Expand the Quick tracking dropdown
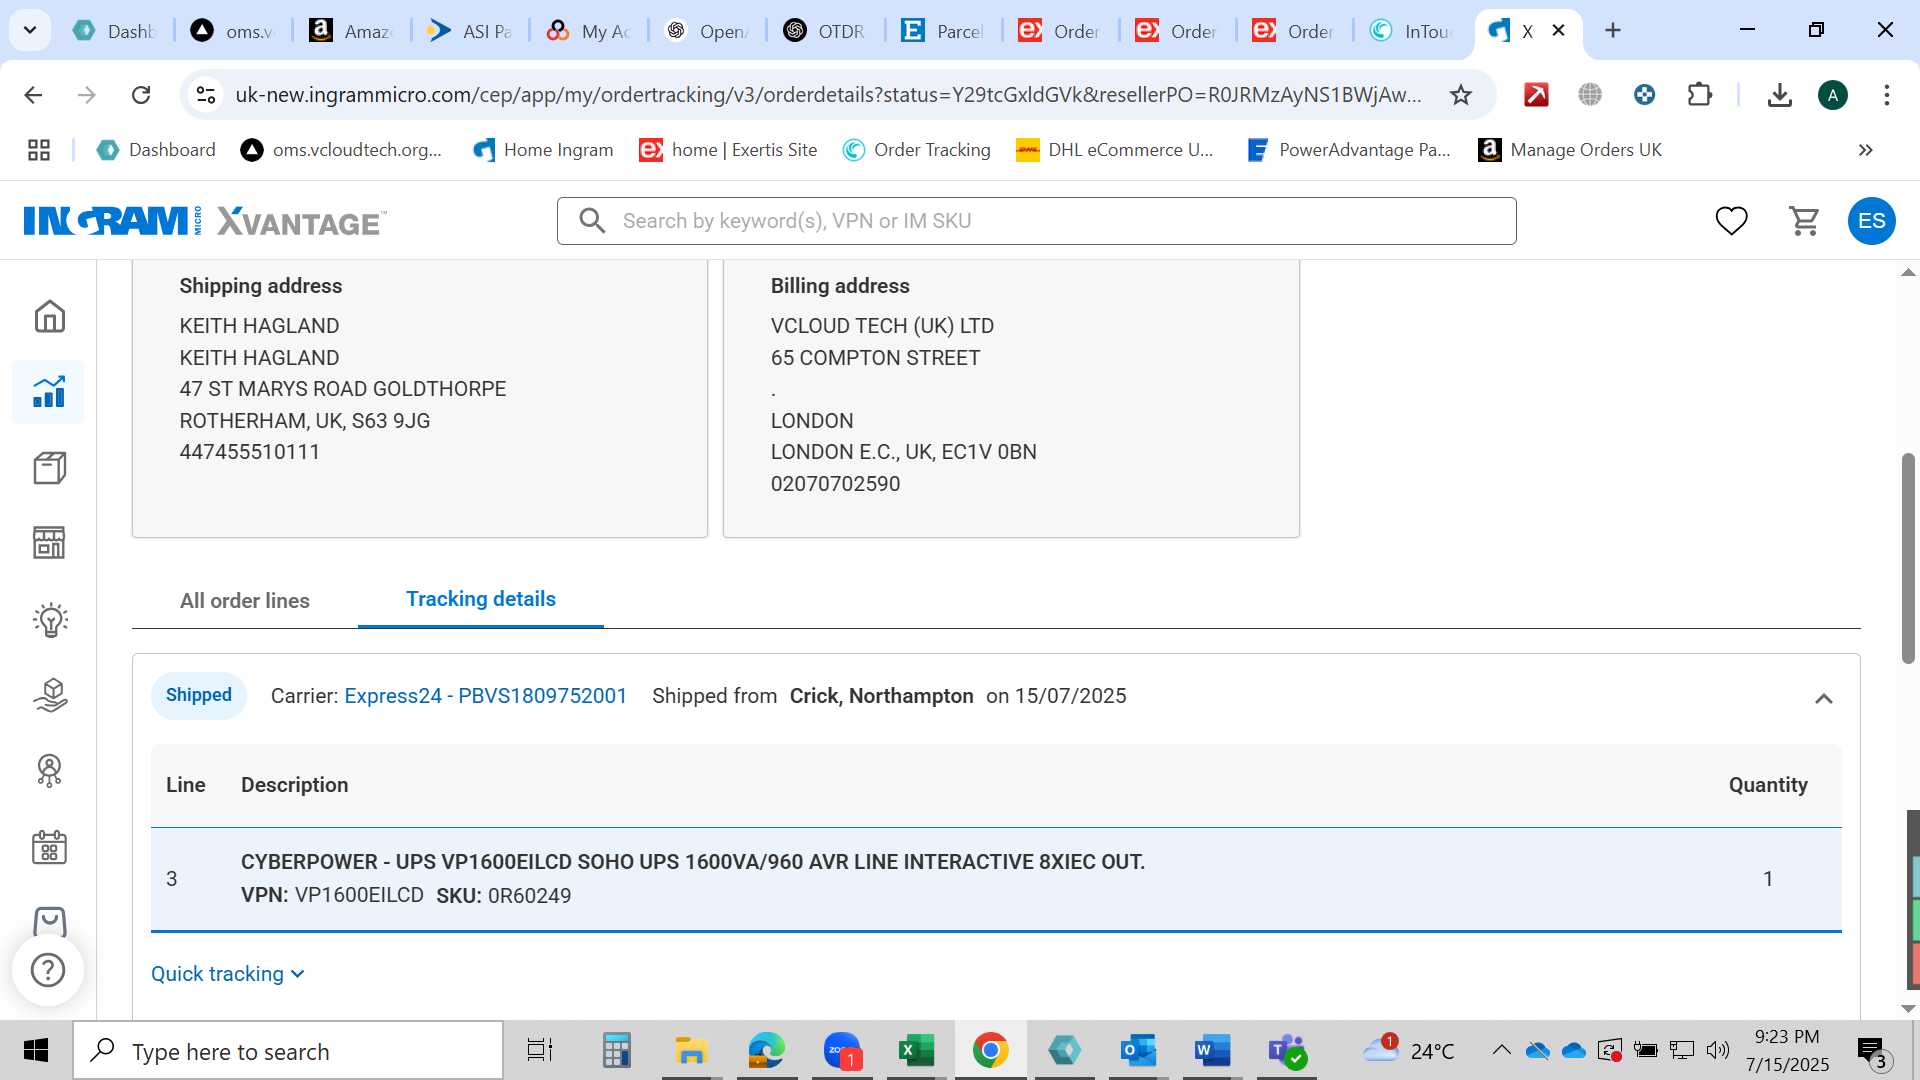The width and height of the screenshot is (1920, 1080). click(x=228, y=974)
